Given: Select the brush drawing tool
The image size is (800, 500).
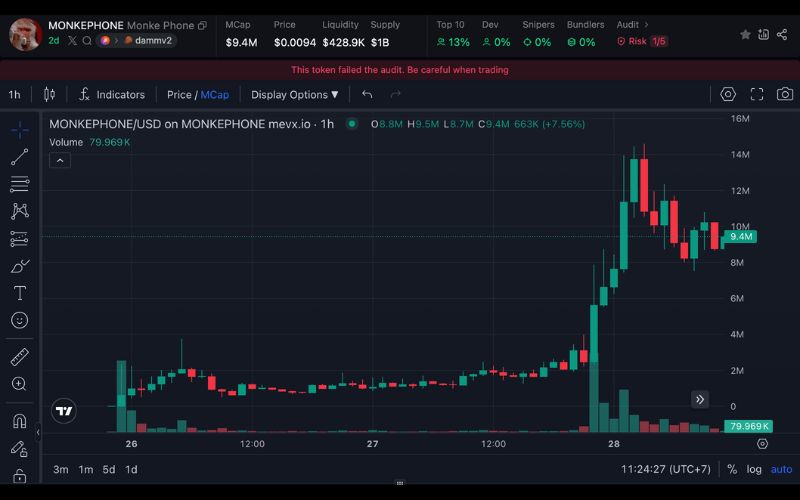Looking at the screenshot, I should (19, 266).
